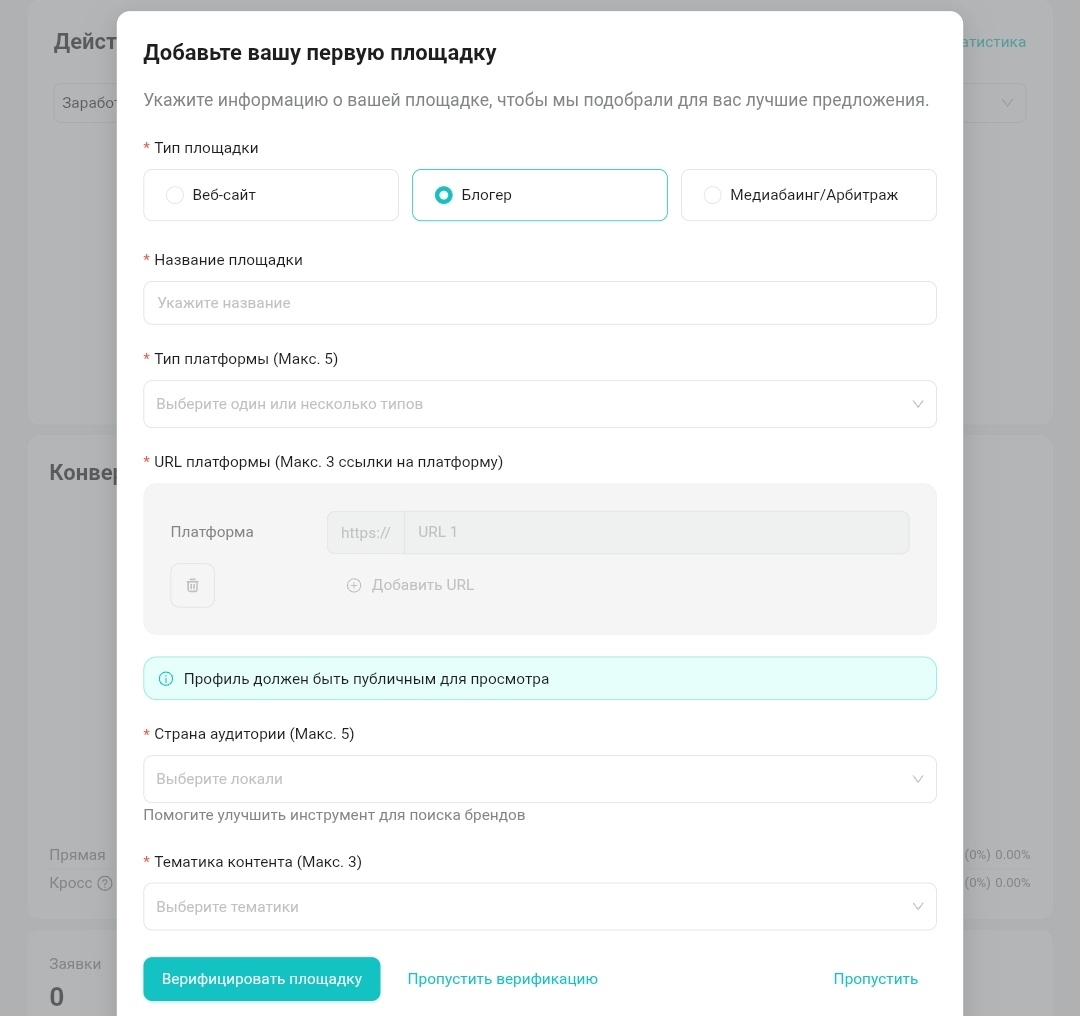The height and width of the screenshot is (1016, 1080).
Task: Click the chevron of Тип платформы field
Action: [x=918, y=404]
